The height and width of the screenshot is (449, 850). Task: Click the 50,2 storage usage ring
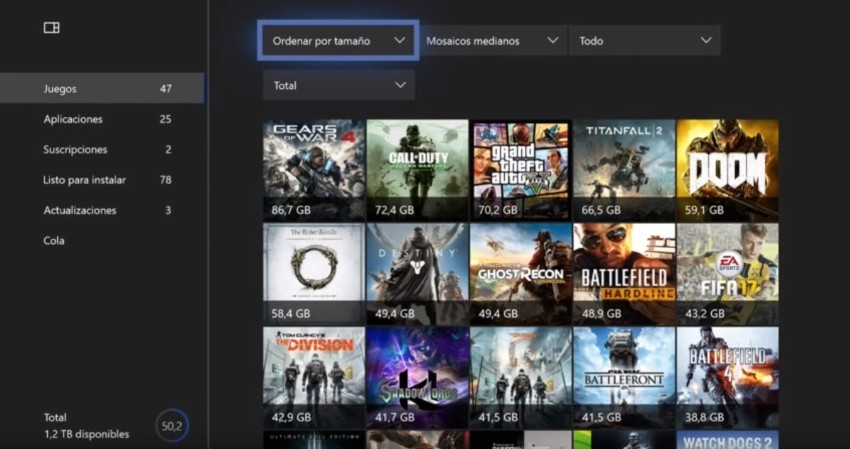pos(172,426)
